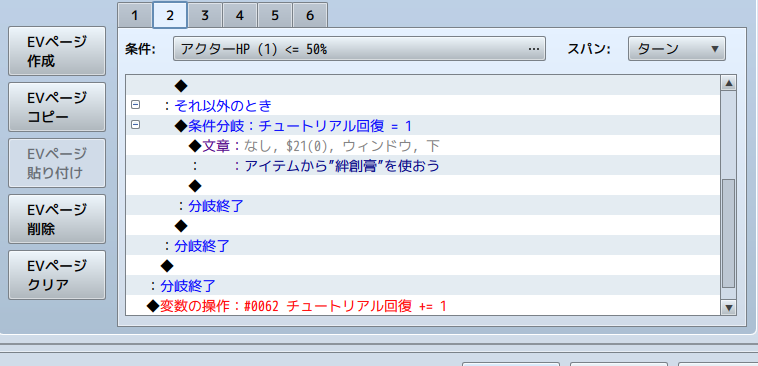Viewport: 758px width, 366px height.
Task: Select the line アイテムから"絆創膏"を使おう
Action: point(423,165)
